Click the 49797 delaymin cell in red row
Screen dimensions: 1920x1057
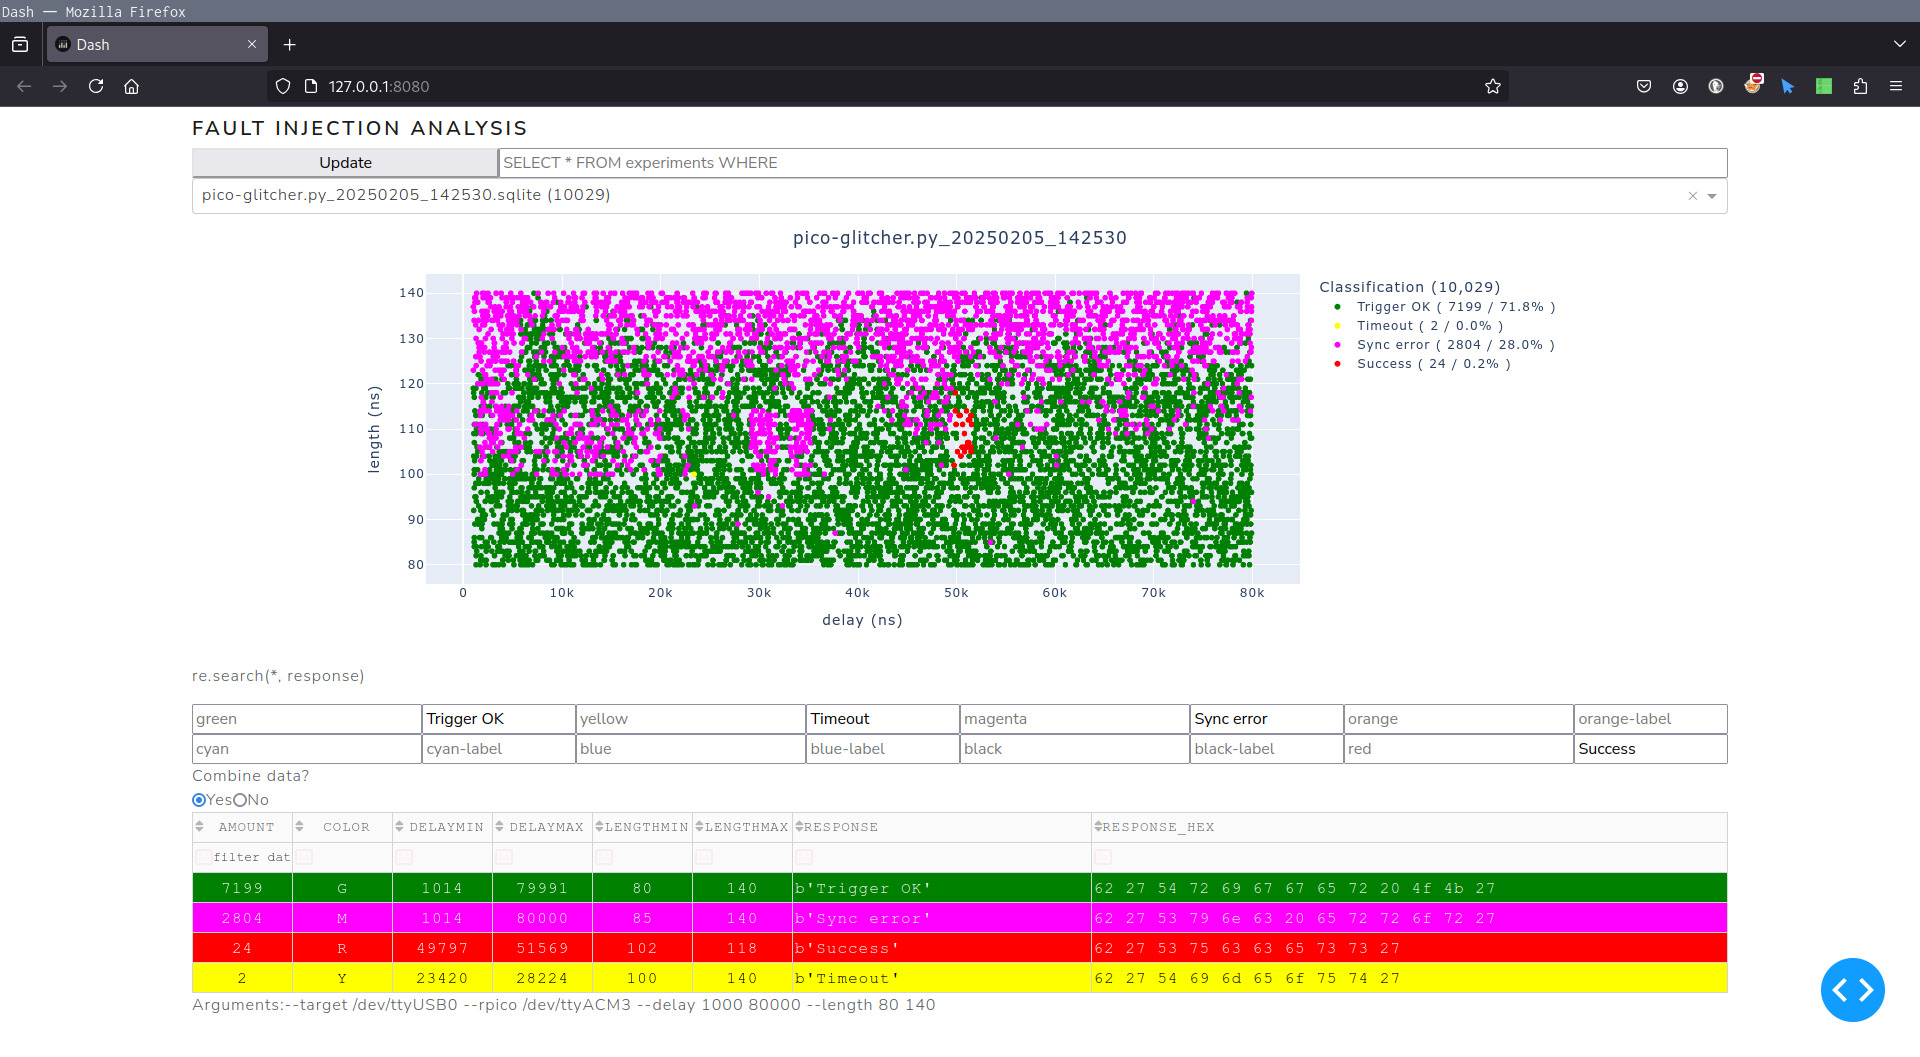coord(442,948)
